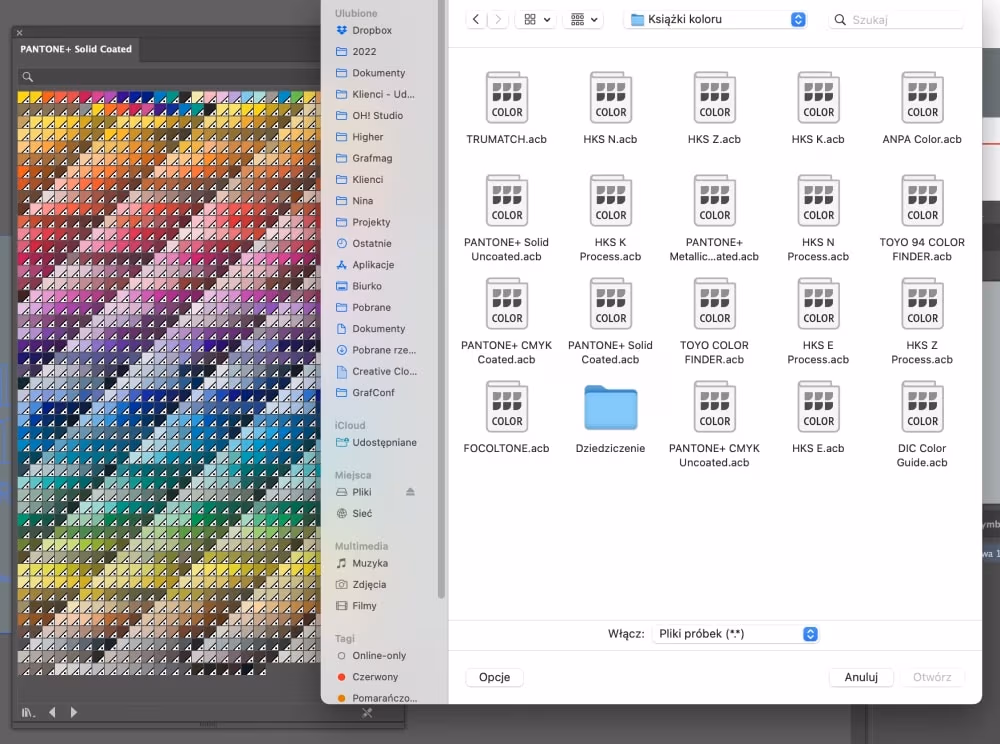The height and width of the screenshot is (744, 1000).
Task: Click Anuluj to cancel dialog
Action: coord(861,677)
